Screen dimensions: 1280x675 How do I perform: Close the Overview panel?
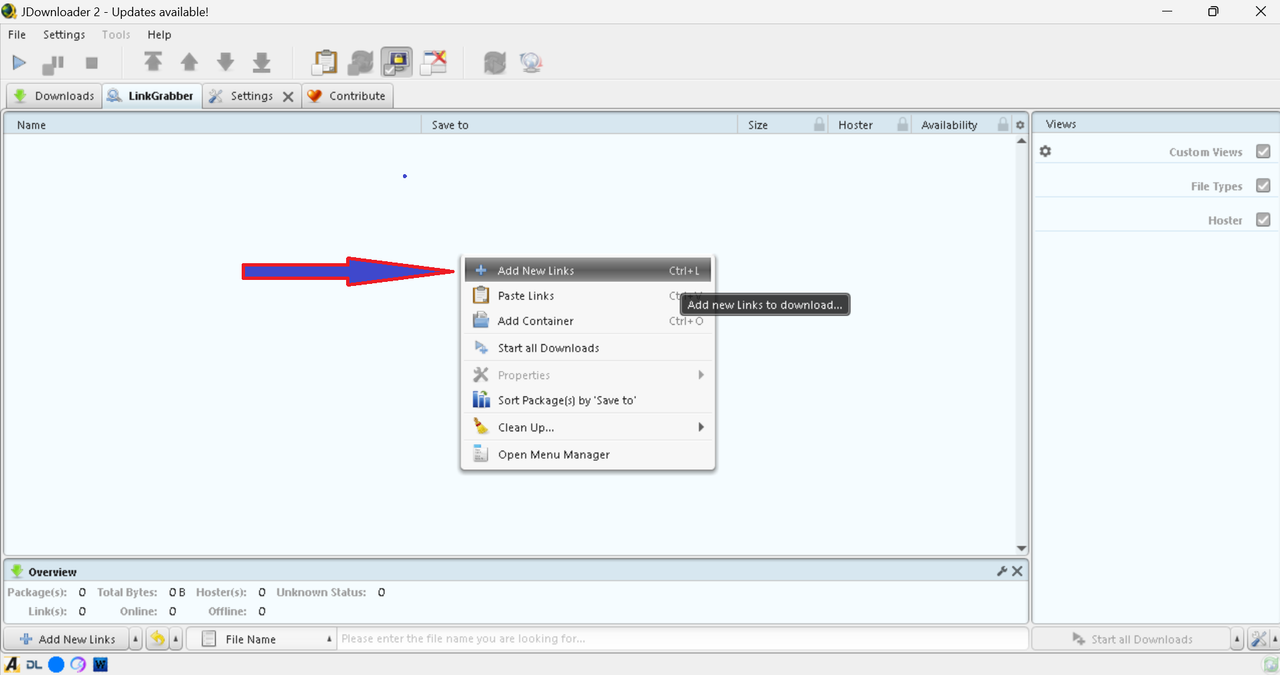(x=1017, y=571)
